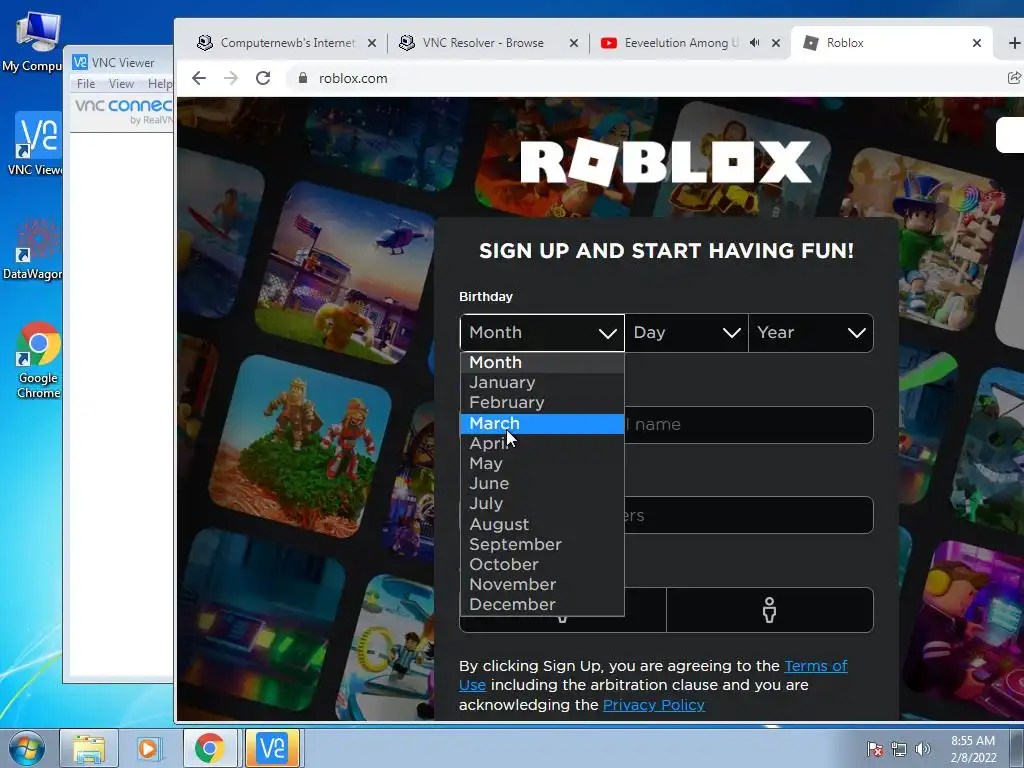This screenshot has width=1024, height=768.
Task: Open the VNC Viewer desktop shortcut
Action: pyautogui.click(x=36, y=144)
